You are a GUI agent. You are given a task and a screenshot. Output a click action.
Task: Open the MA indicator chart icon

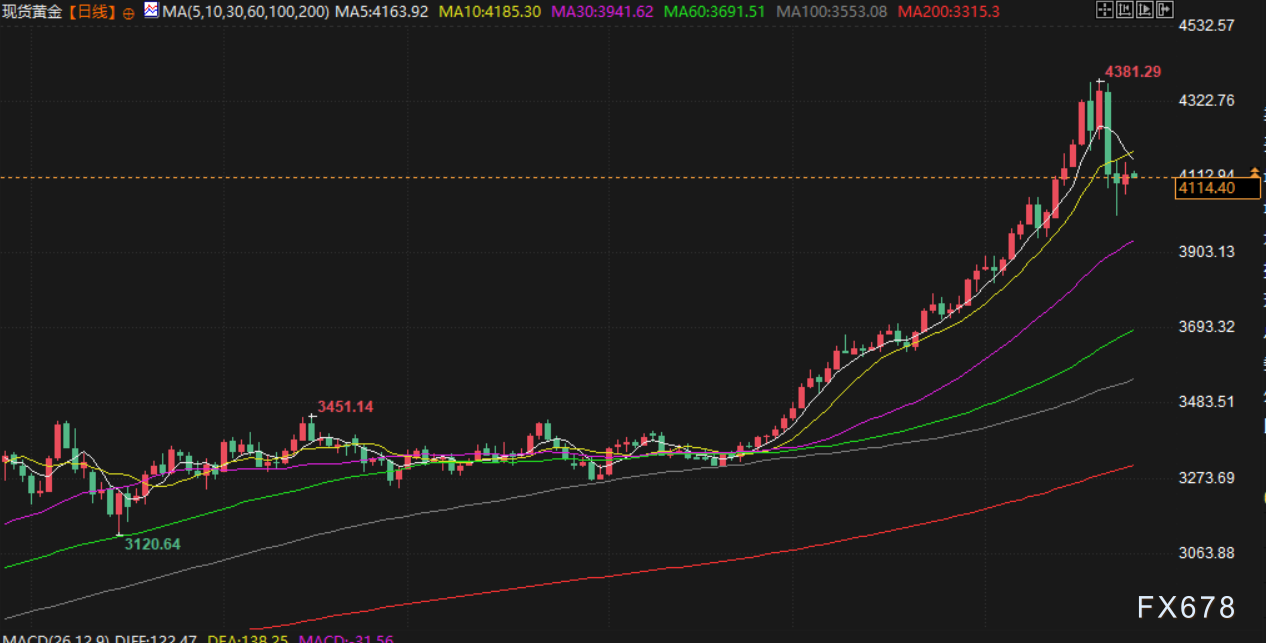coord(151,11)
